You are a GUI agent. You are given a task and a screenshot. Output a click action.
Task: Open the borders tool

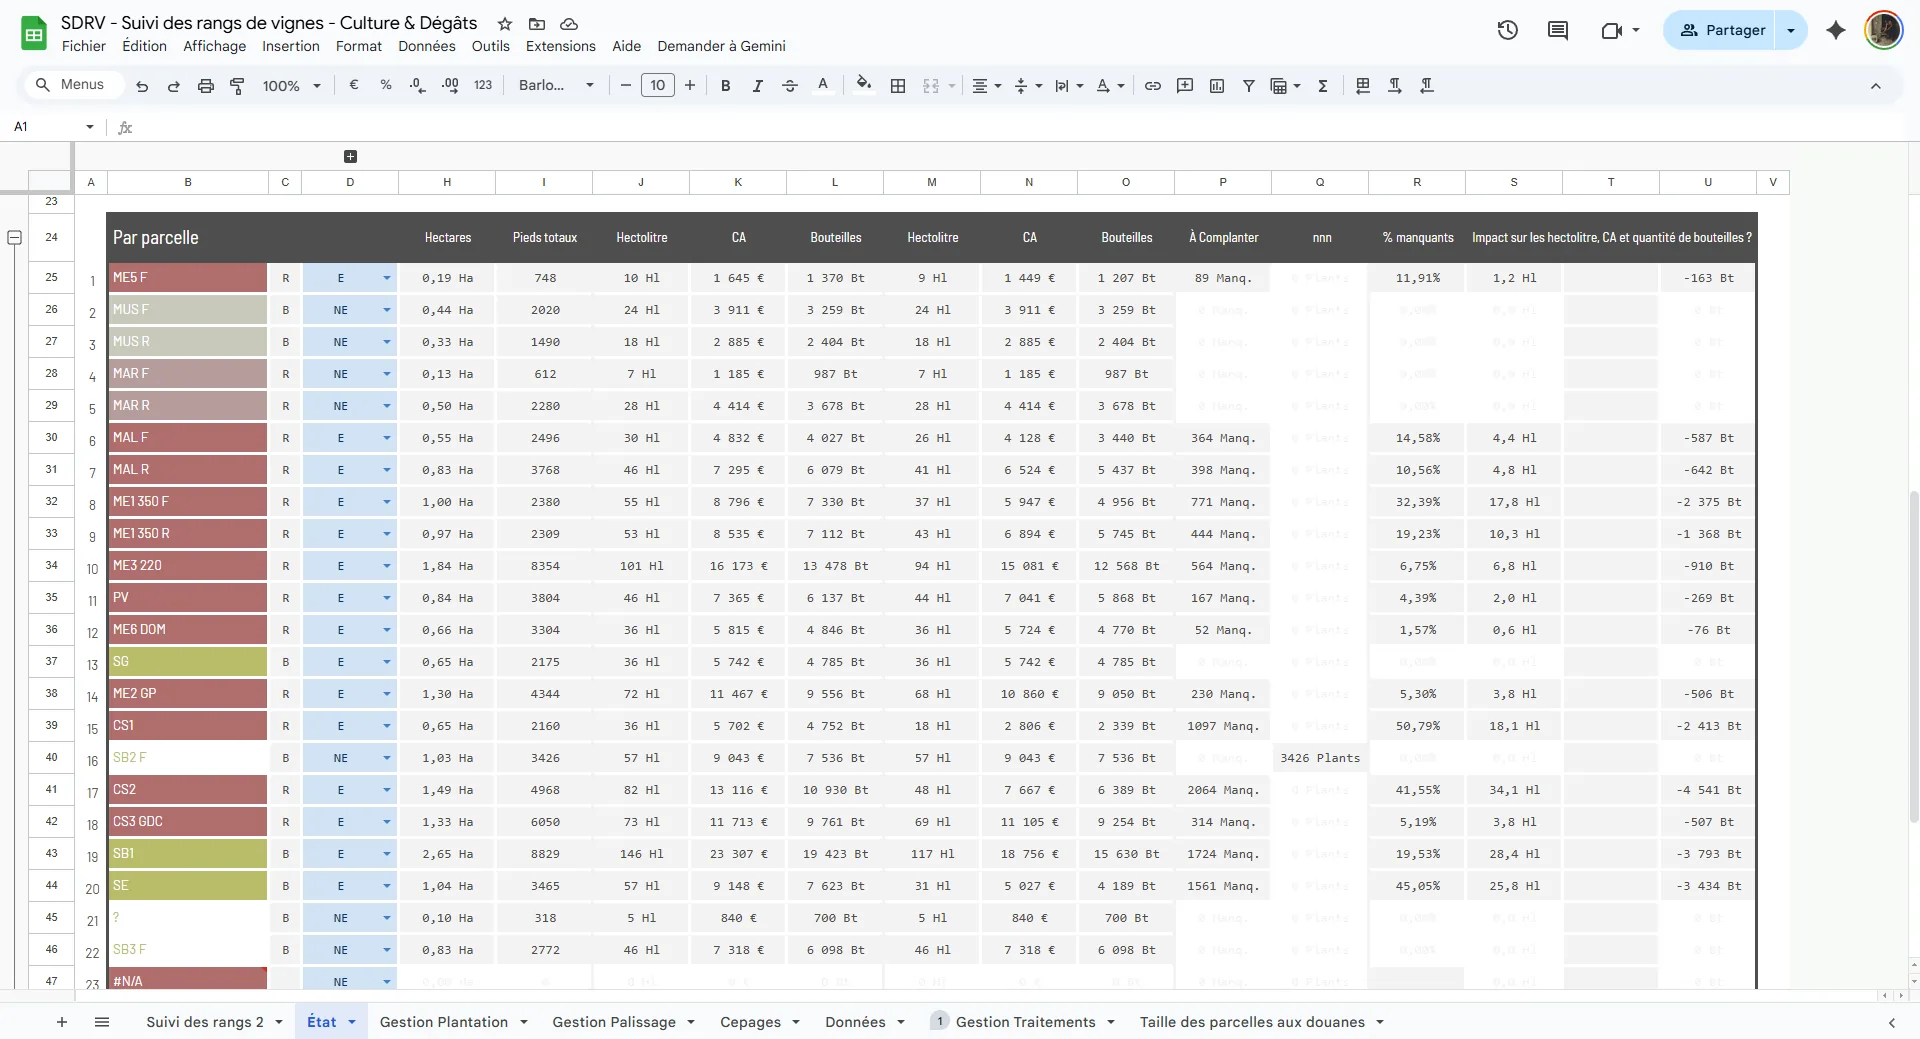click(898, 86)
